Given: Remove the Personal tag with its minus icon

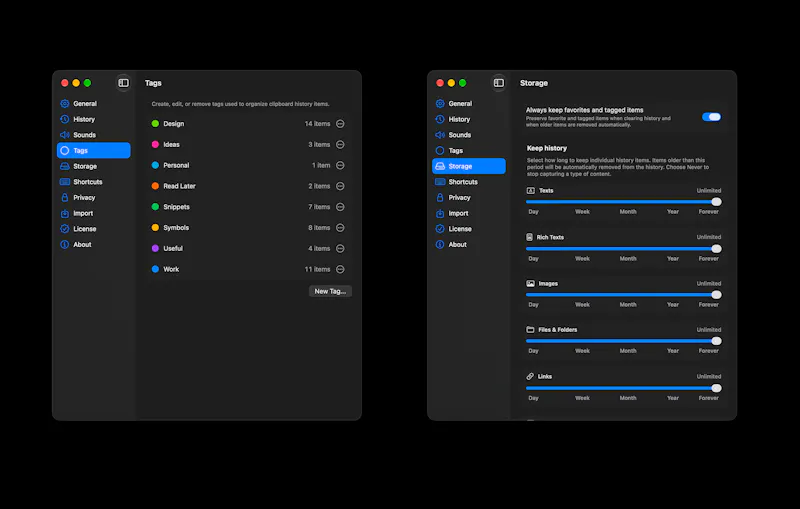Looking at the screenshot, I should point(340,165).
